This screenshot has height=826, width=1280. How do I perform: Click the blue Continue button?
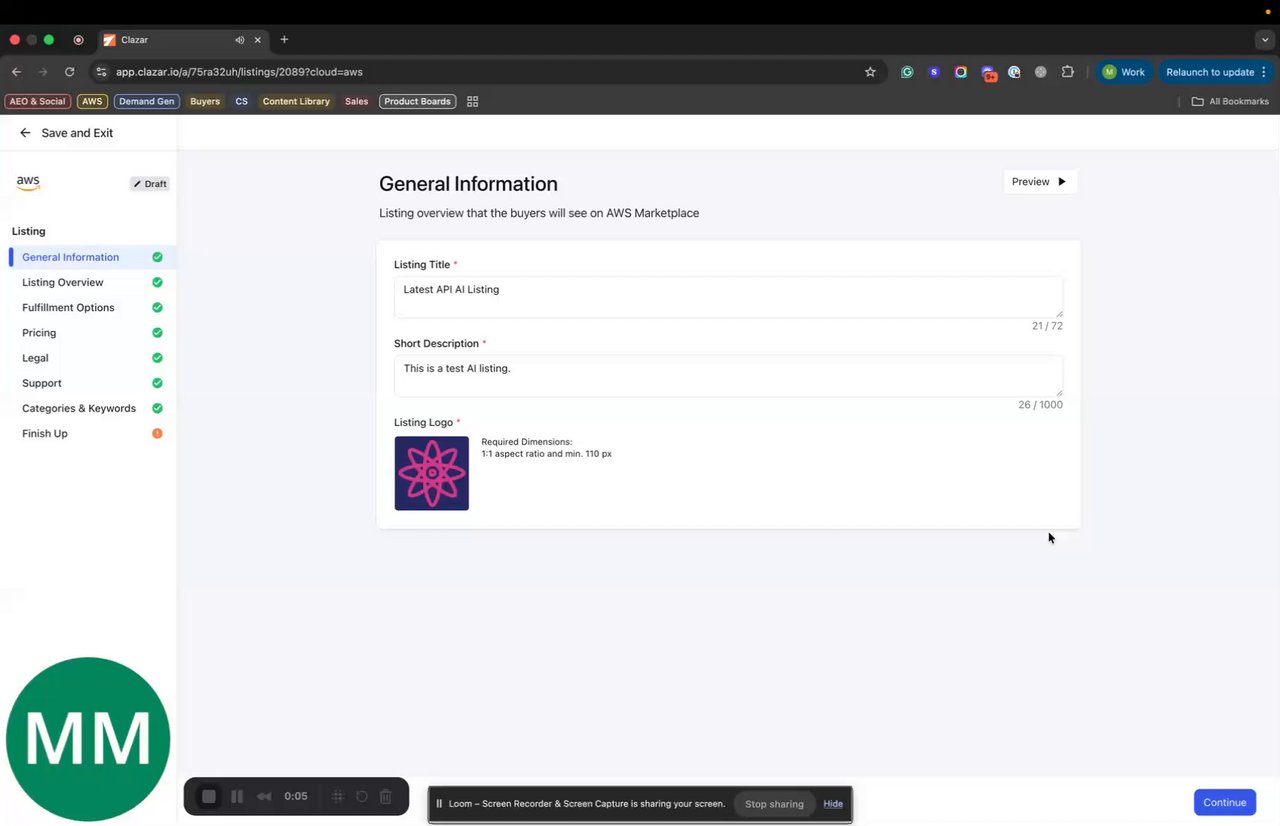[1224, 802]
